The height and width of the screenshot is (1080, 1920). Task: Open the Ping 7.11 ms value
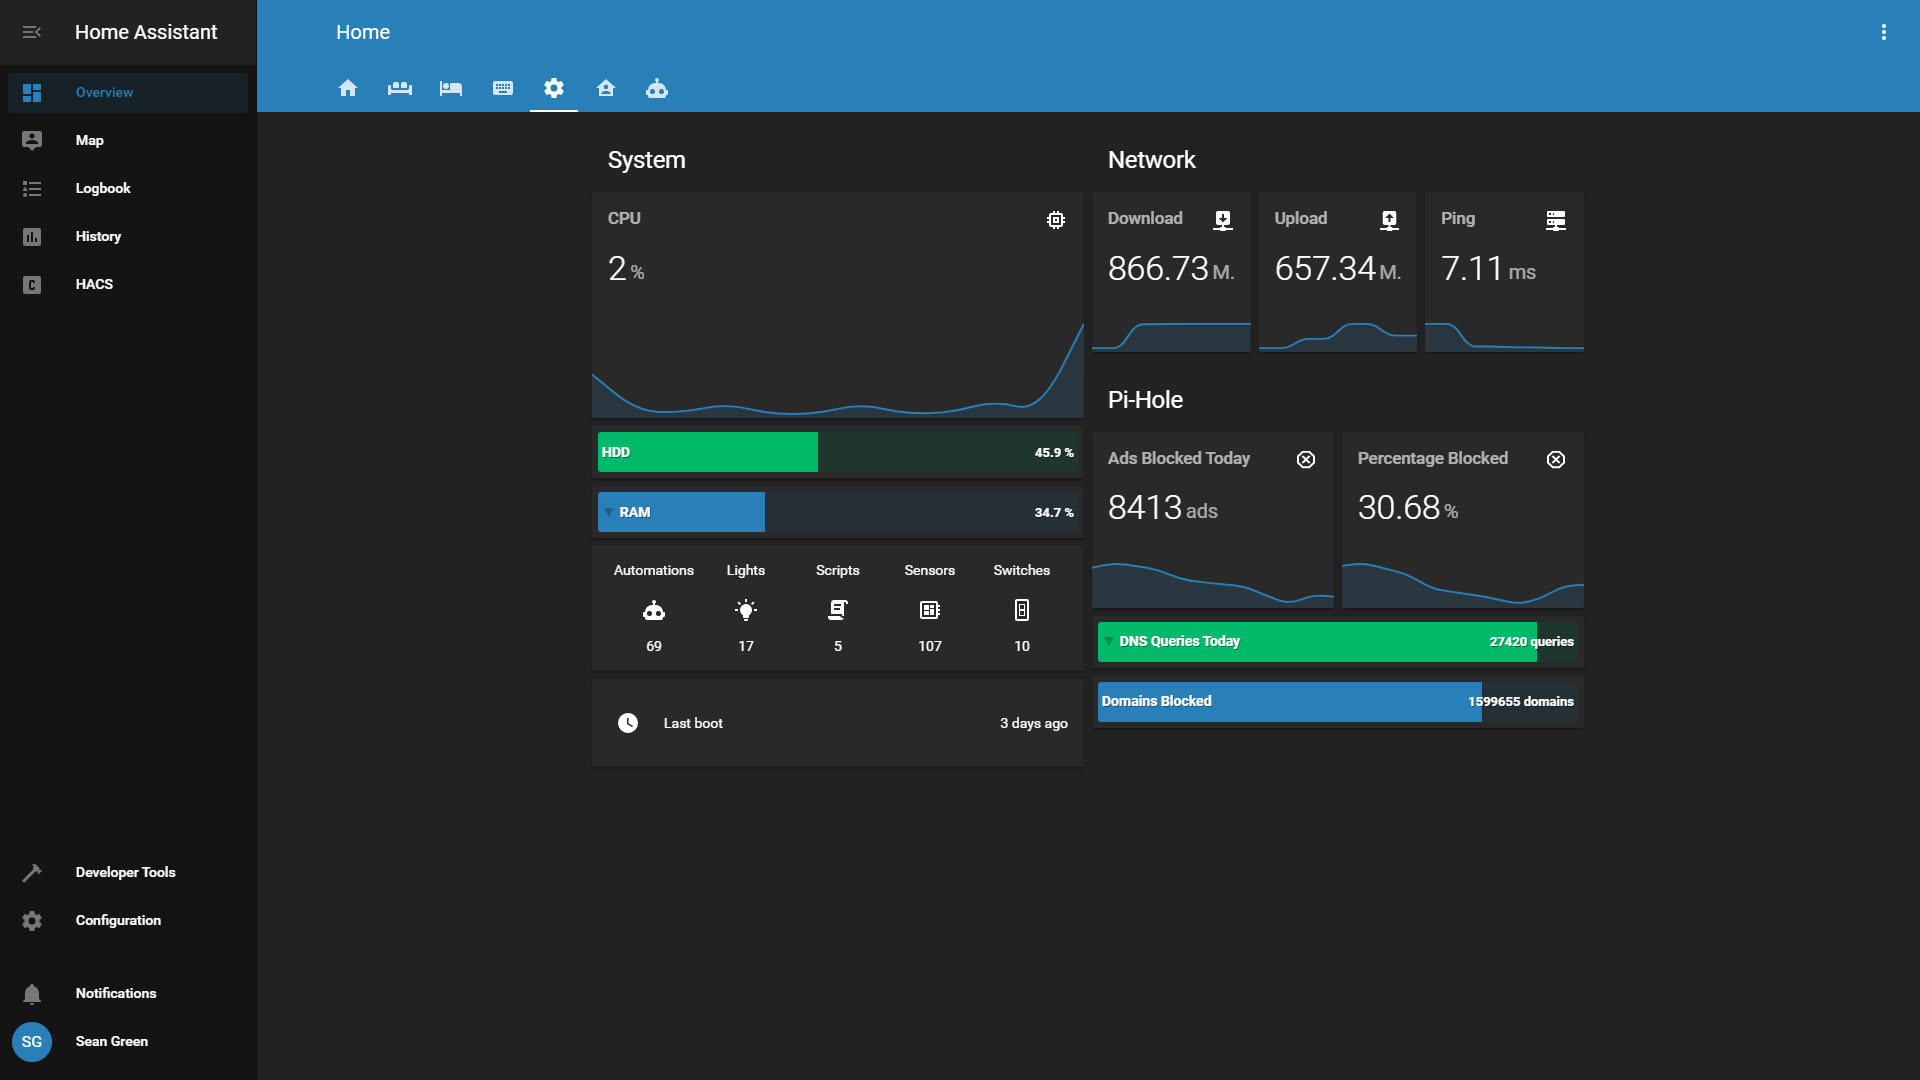(1488, 269)
